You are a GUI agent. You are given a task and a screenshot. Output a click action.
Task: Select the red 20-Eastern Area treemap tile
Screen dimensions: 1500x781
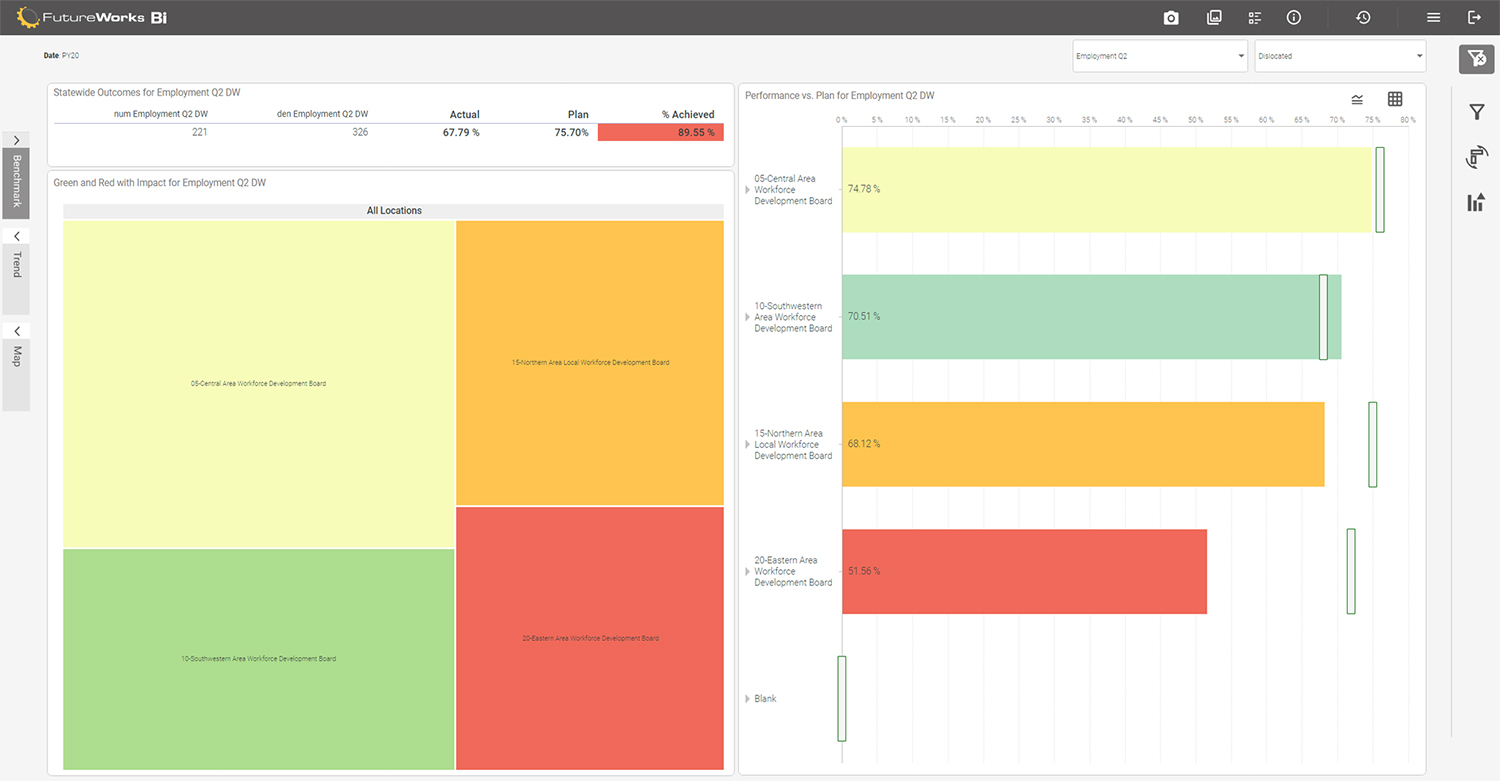(x=590, y=640)
